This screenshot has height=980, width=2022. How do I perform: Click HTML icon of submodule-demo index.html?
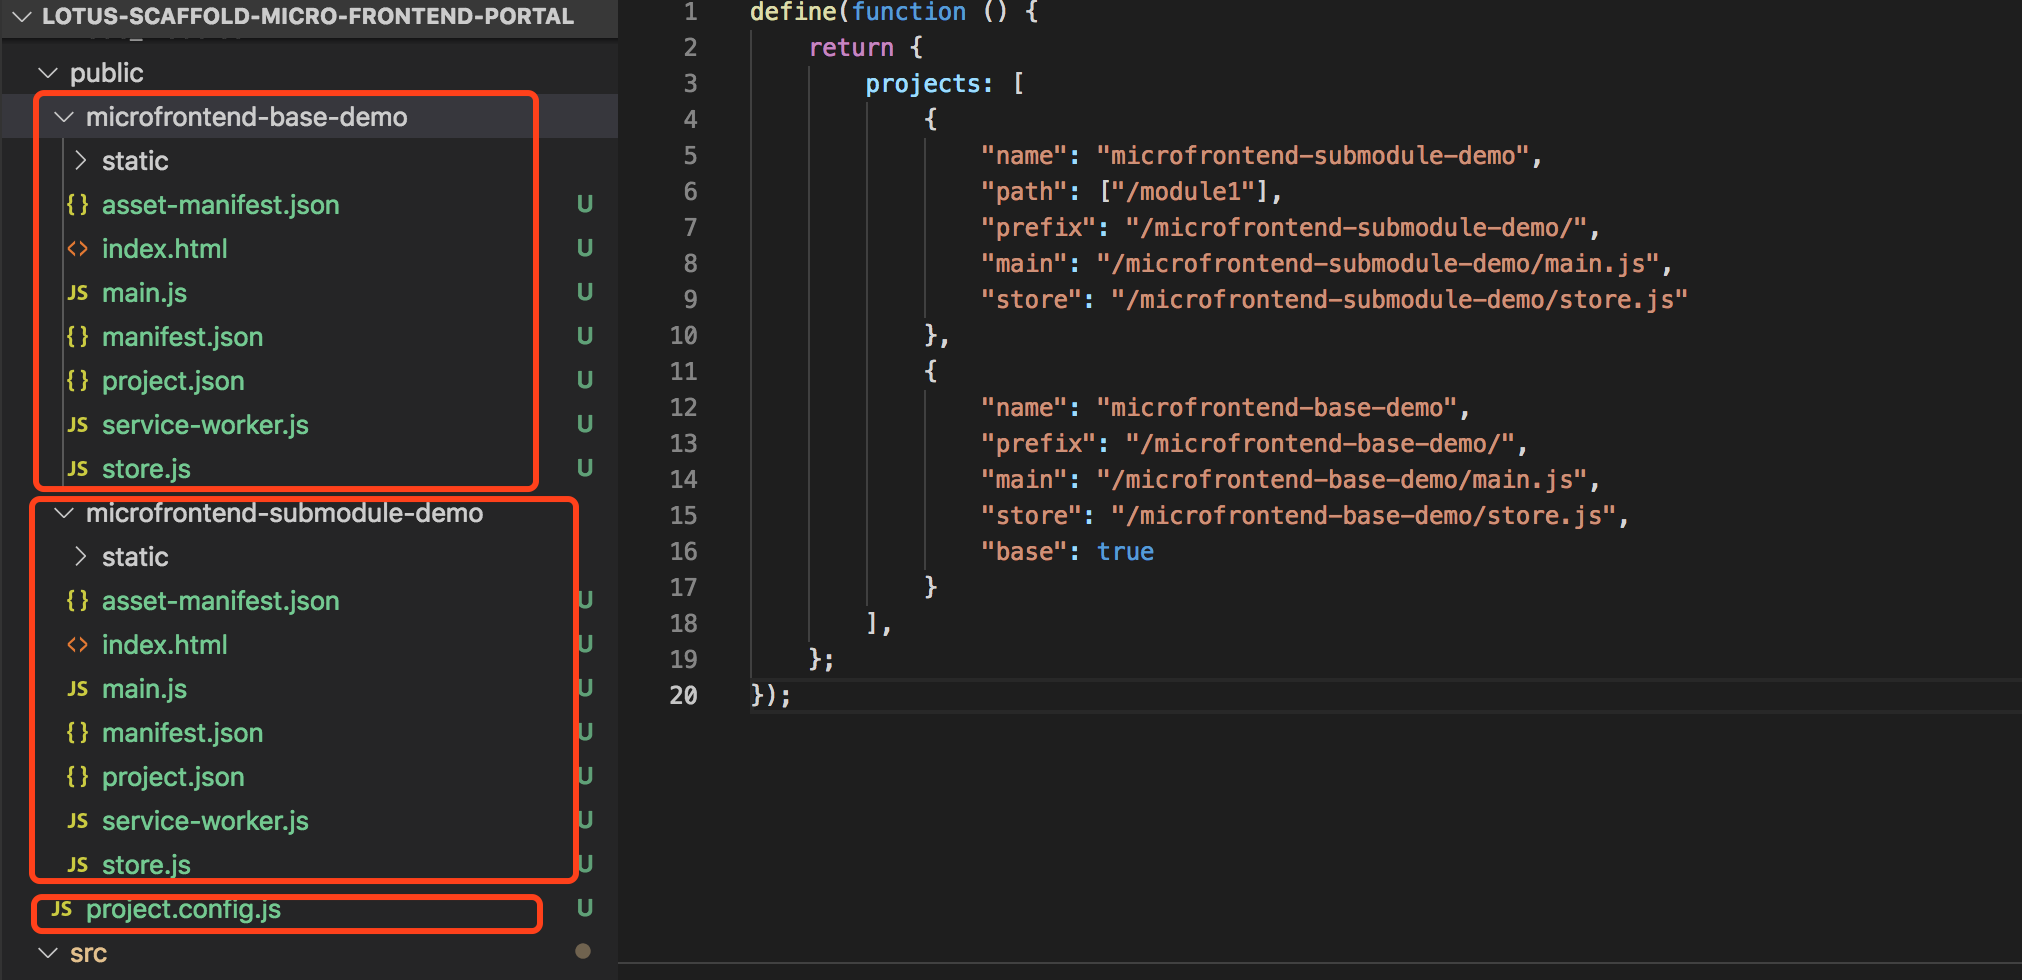(x=78, y=644)
